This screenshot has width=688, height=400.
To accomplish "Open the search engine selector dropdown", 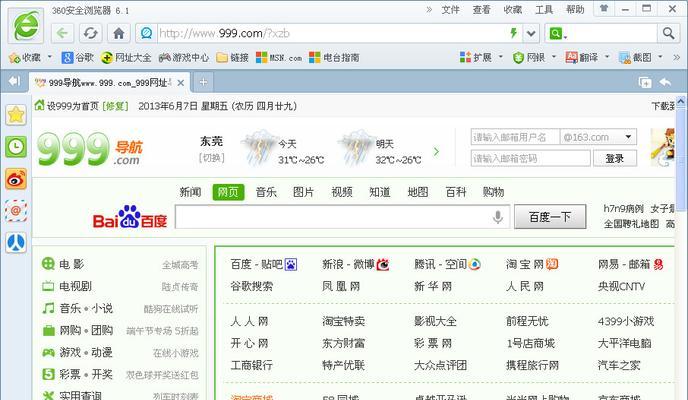I will (x=558, y=34).
